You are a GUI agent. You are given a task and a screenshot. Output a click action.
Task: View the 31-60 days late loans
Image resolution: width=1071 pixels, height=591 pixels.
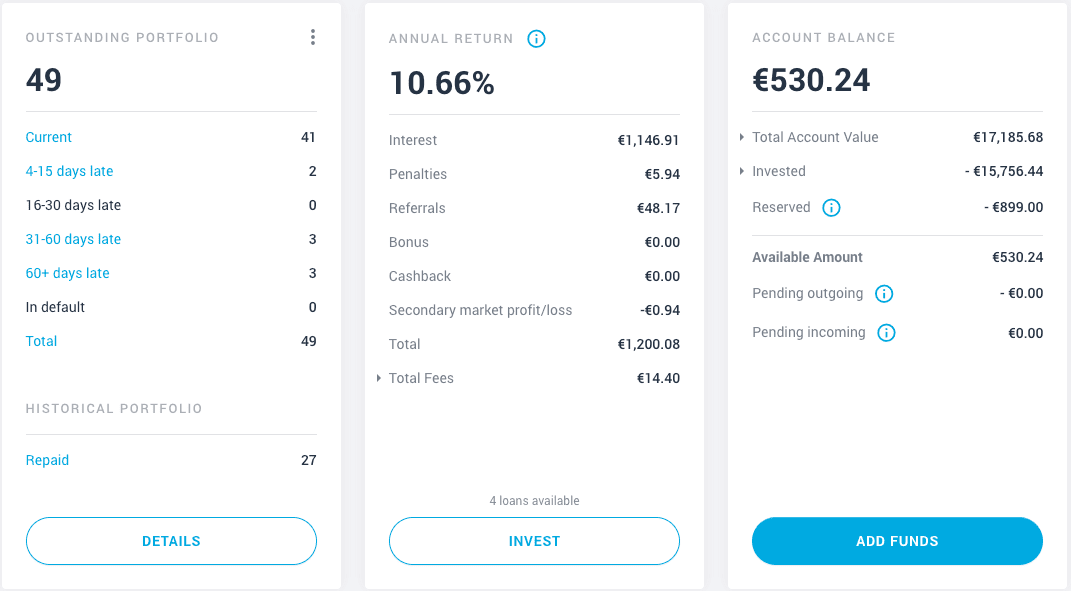click(73, 239)
